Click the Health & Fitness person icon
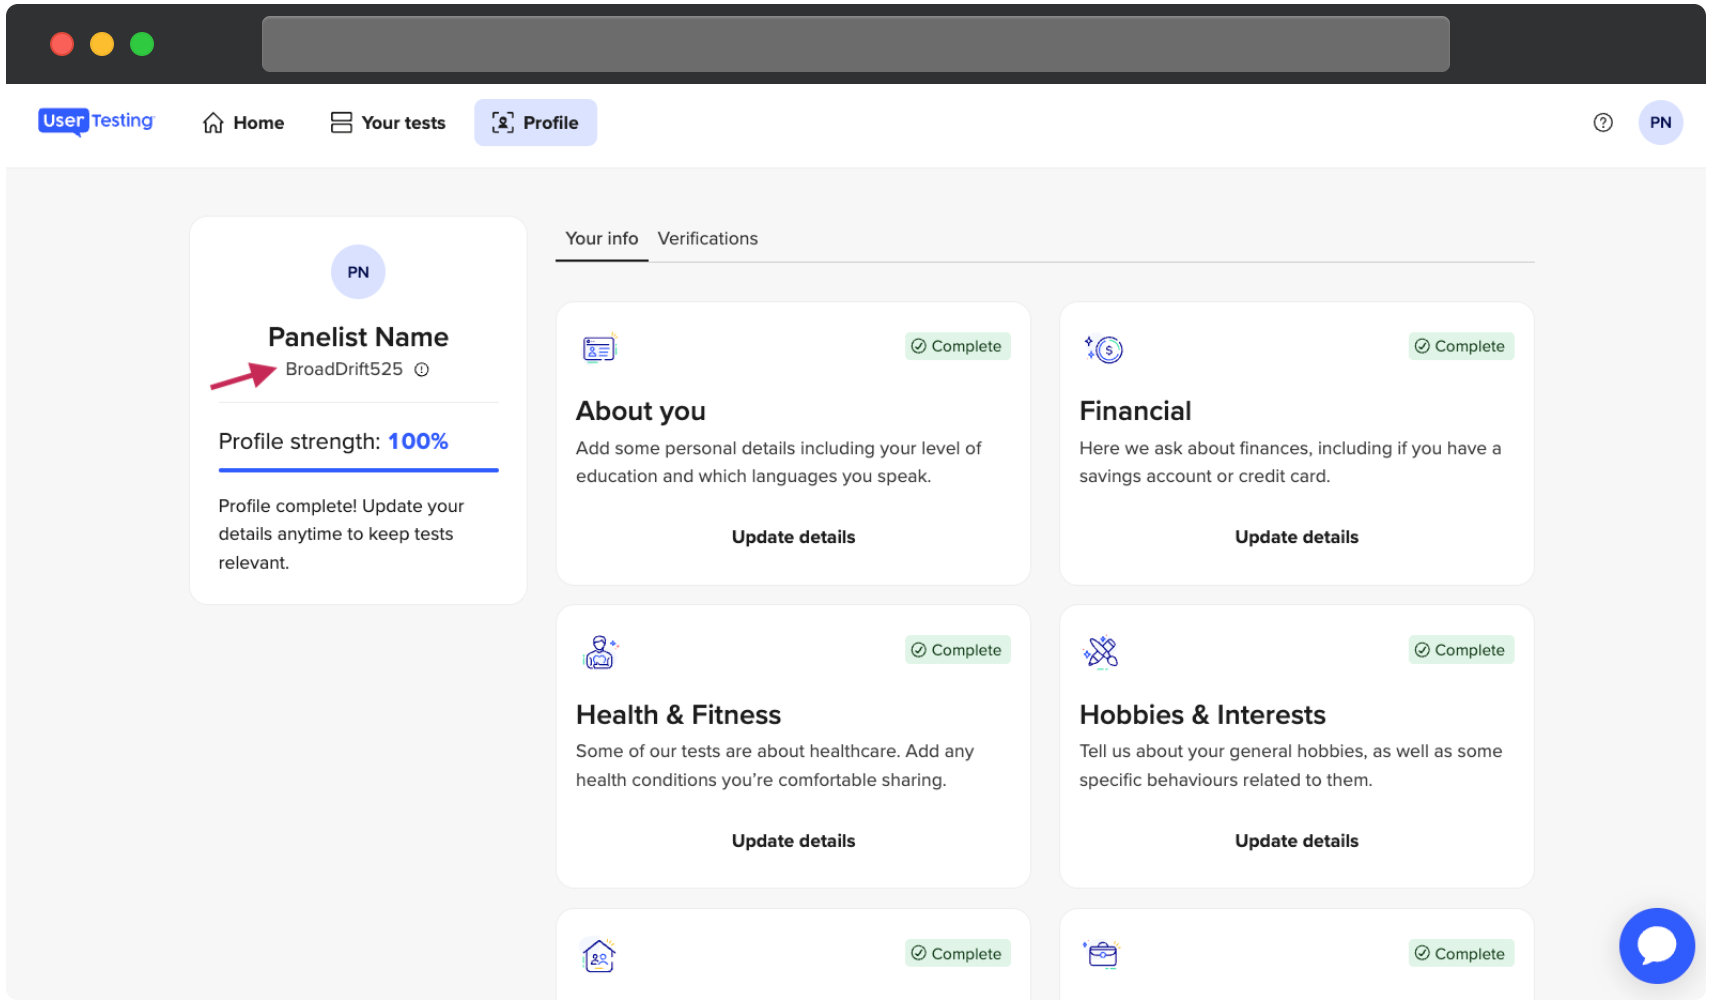The height and width of the screenshot is (1004, 1712). click(x=600, y=652)
